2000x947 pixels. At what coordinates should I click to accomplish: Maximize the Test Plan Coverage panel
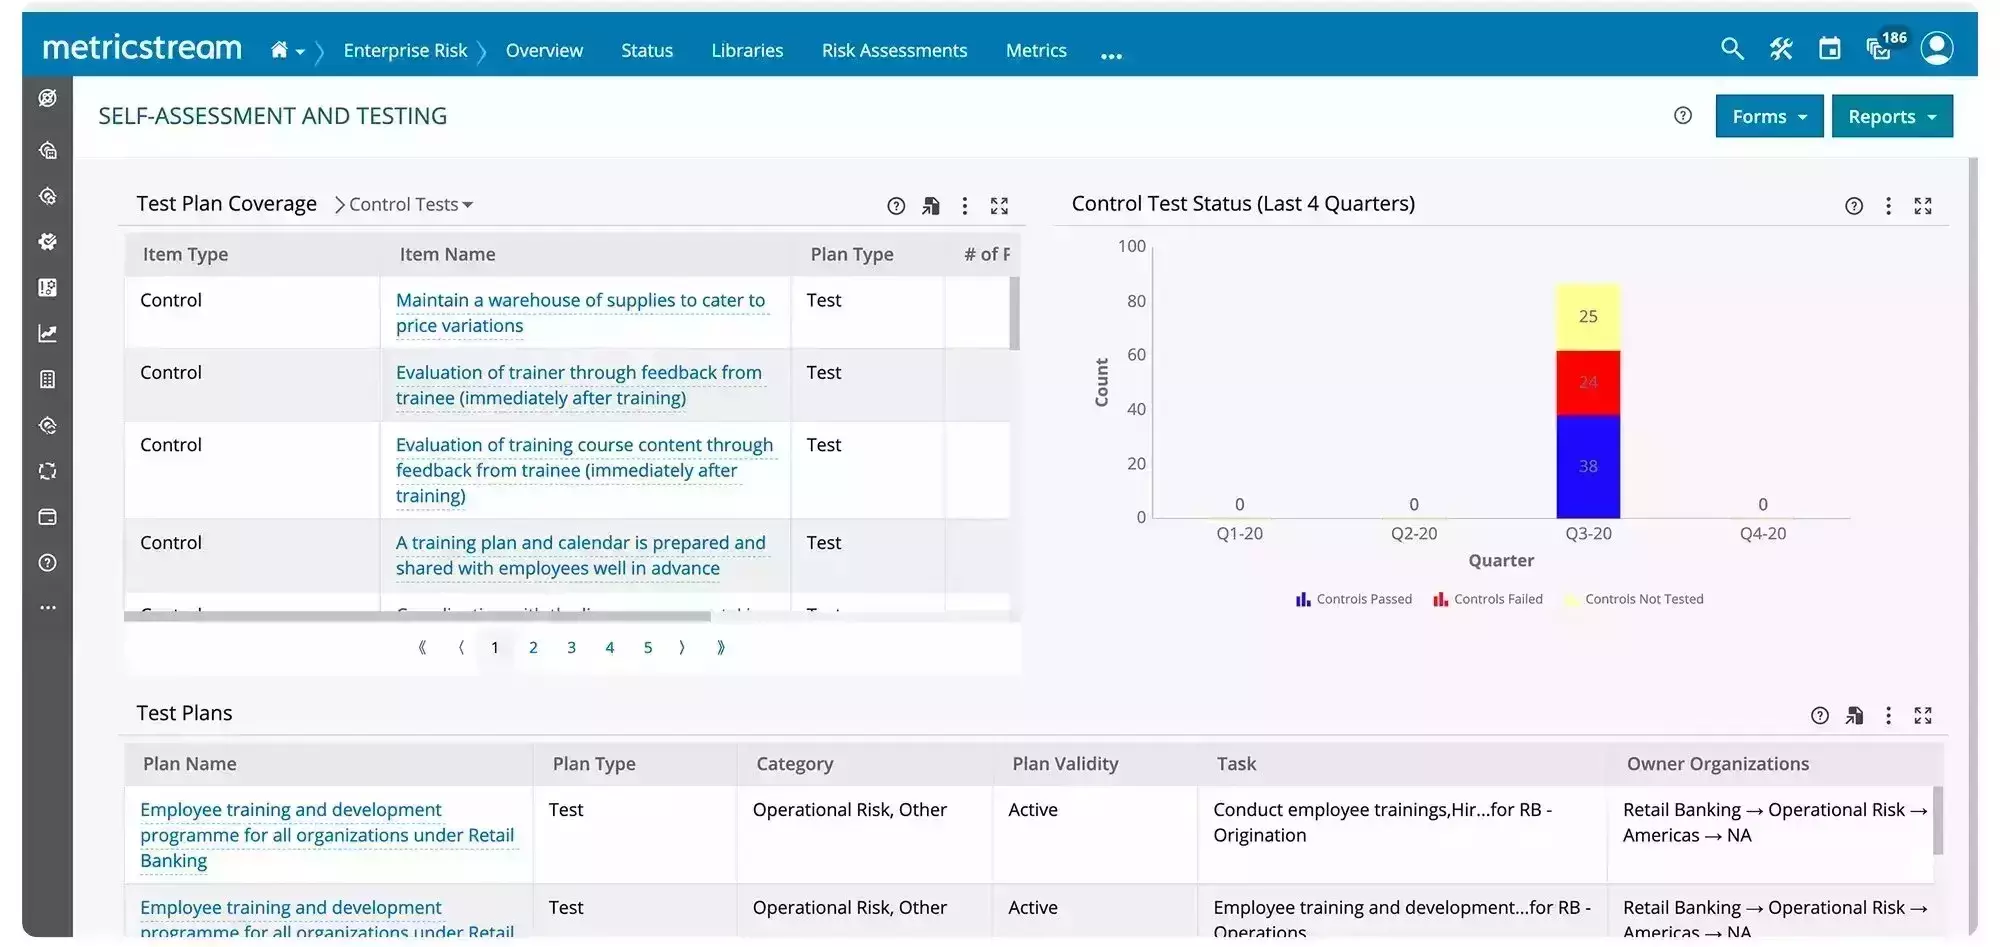[x=999, y=206]
